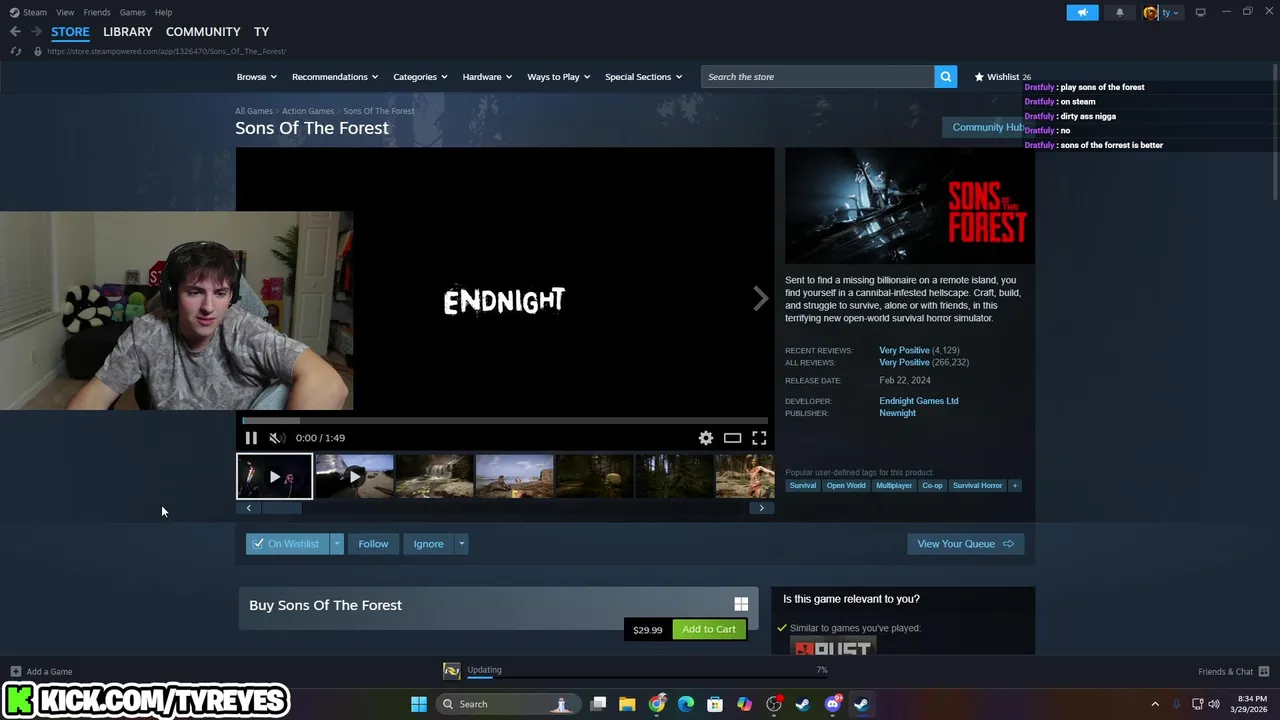Expand the wishlist options arrow
Image resolution: width=1280 pixels, height=720 pixels.
[x=337, y=544]
